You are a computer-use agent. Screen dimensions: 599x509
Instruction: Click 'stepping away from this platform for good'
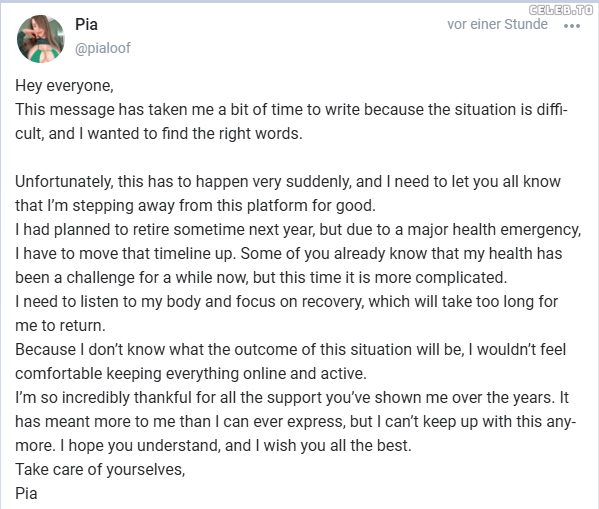[x=223, y=206]
